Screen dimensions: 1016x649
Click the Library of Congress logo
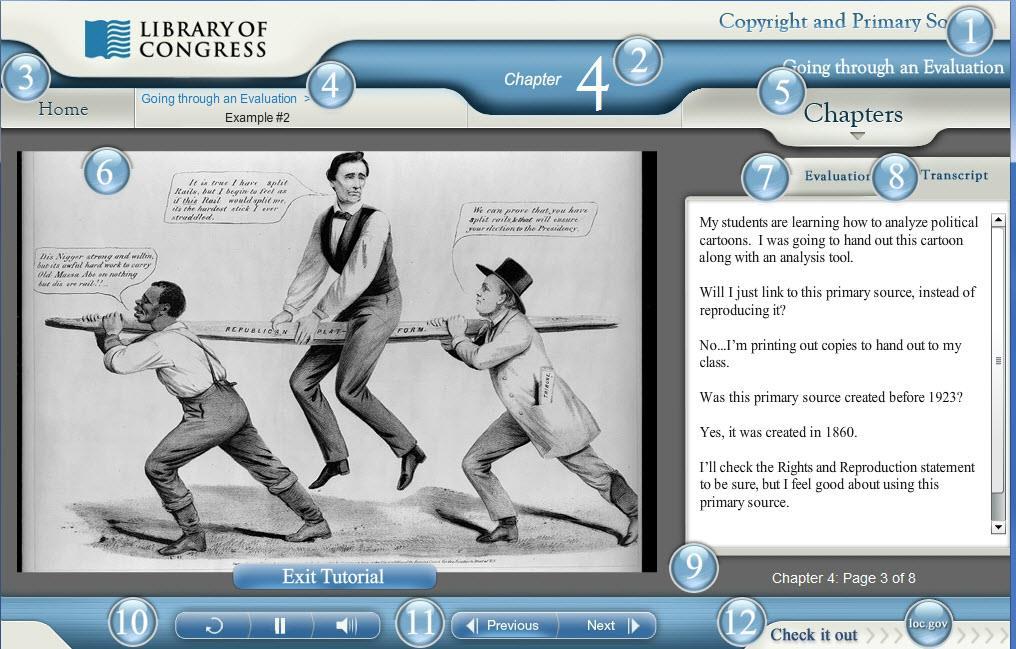pyautogui.click(x=176, y=39)
